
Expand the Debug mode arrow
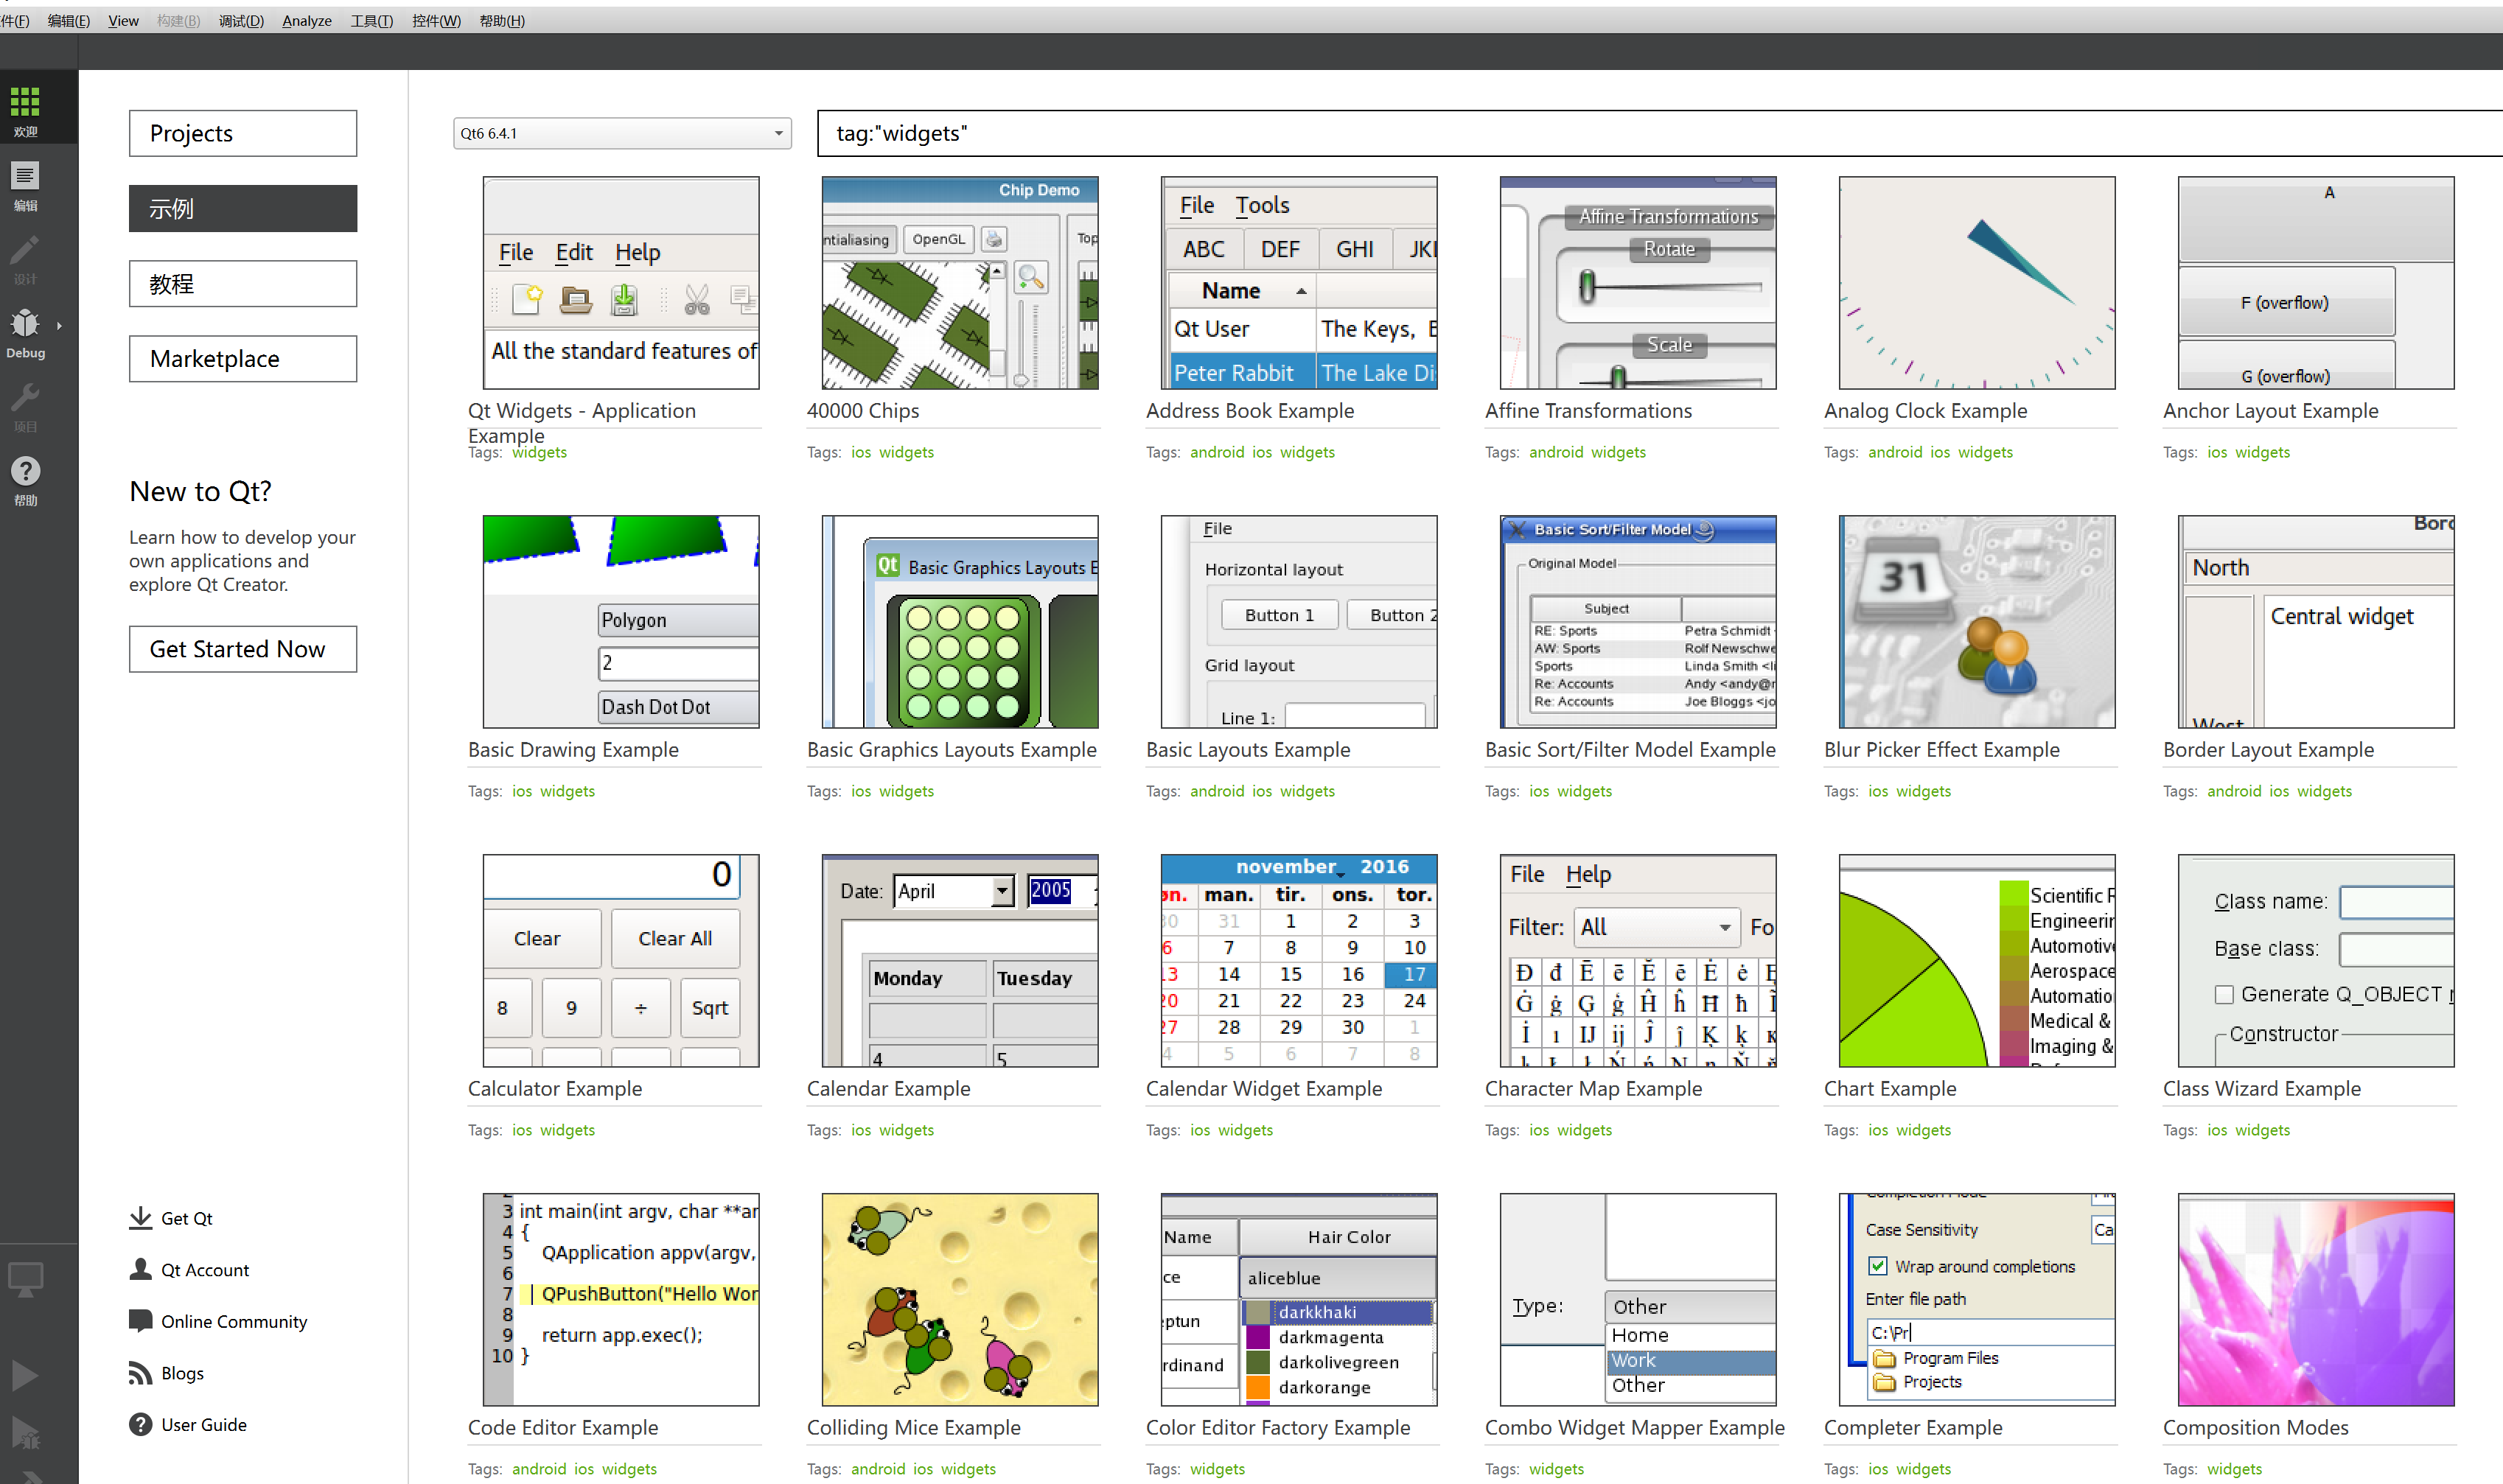point(59,325)
